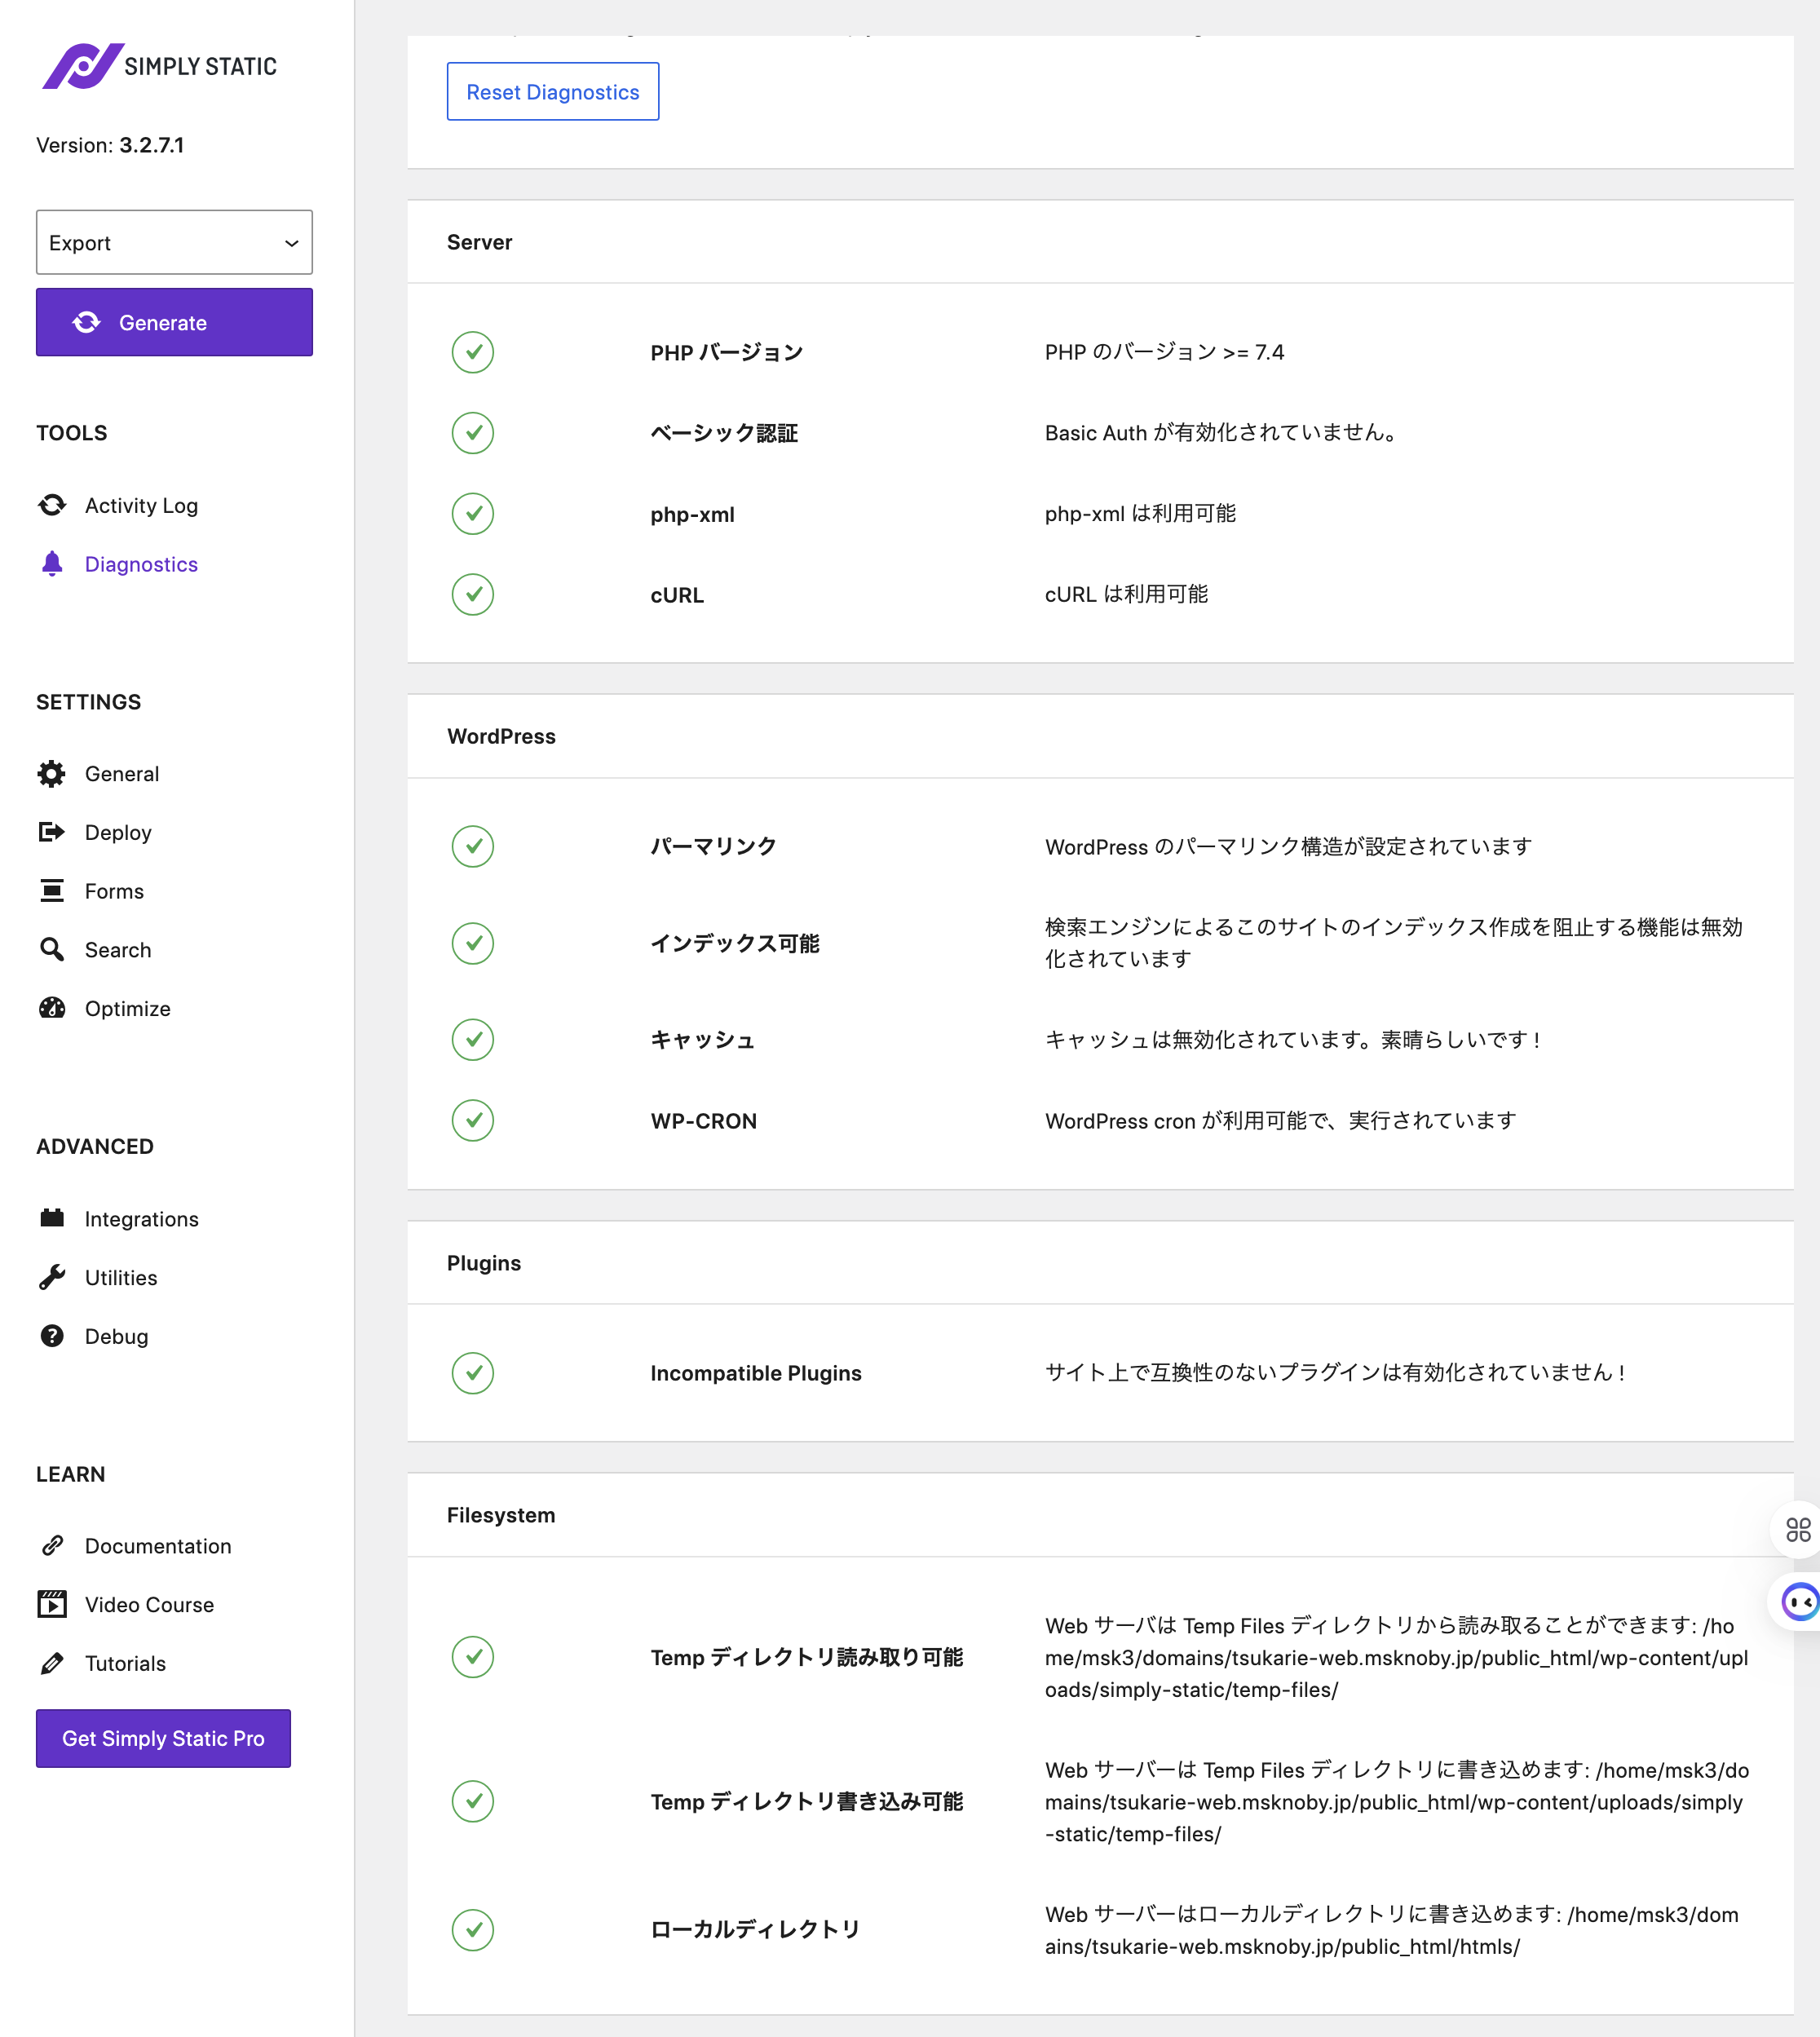Click the Utilities wrench icon
Image resolution: width=1820 pixels, height=2037 pixels.
[x=52, y=1277]
